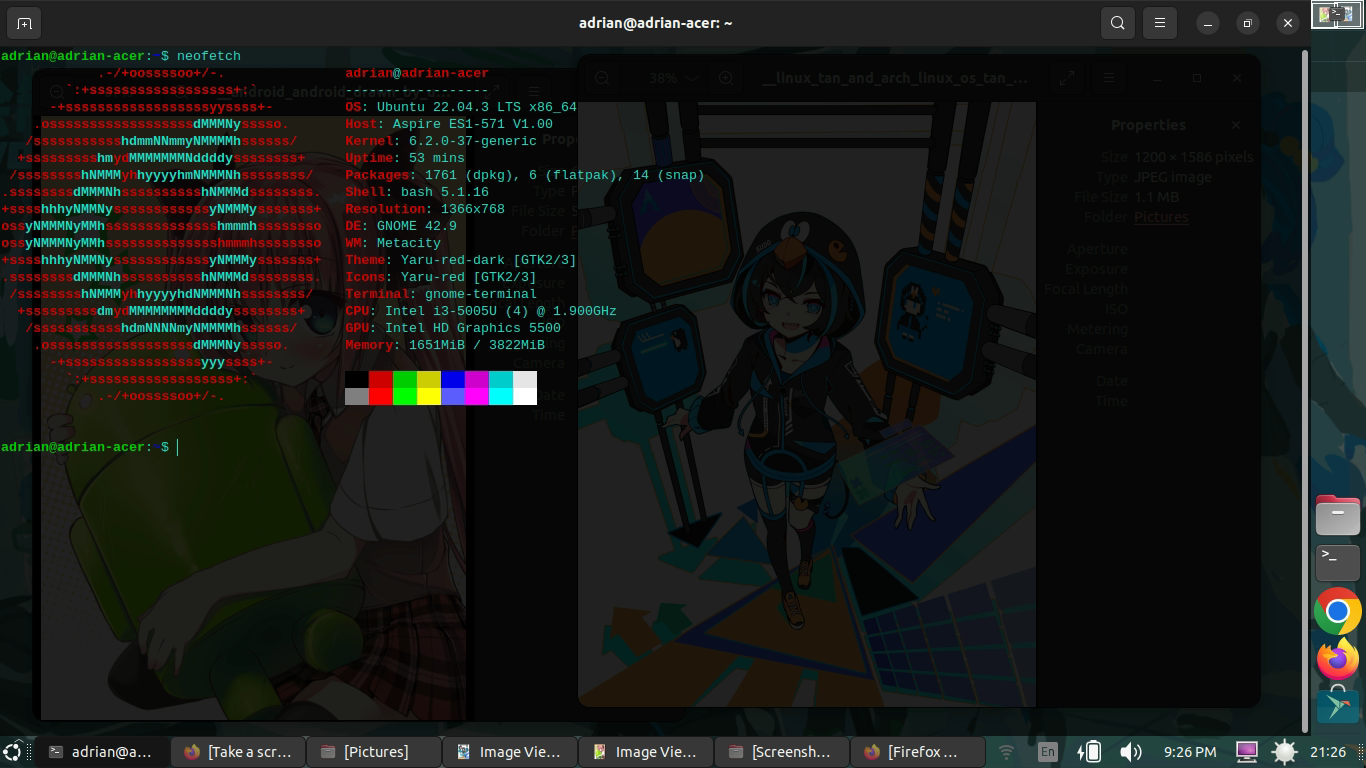Click the display monitor tray icon
Viewport: 1366px width, 768px height.
click(1246, 751)
